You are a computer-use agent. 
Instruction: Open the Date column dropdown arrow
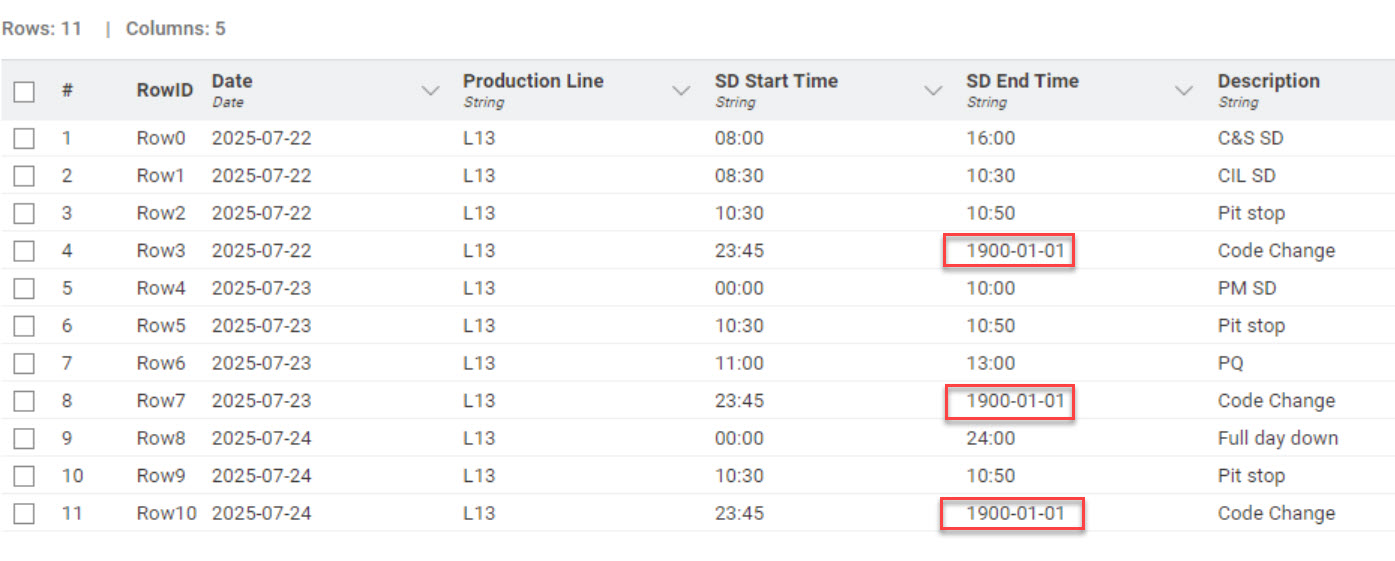(x=431, y=91)
